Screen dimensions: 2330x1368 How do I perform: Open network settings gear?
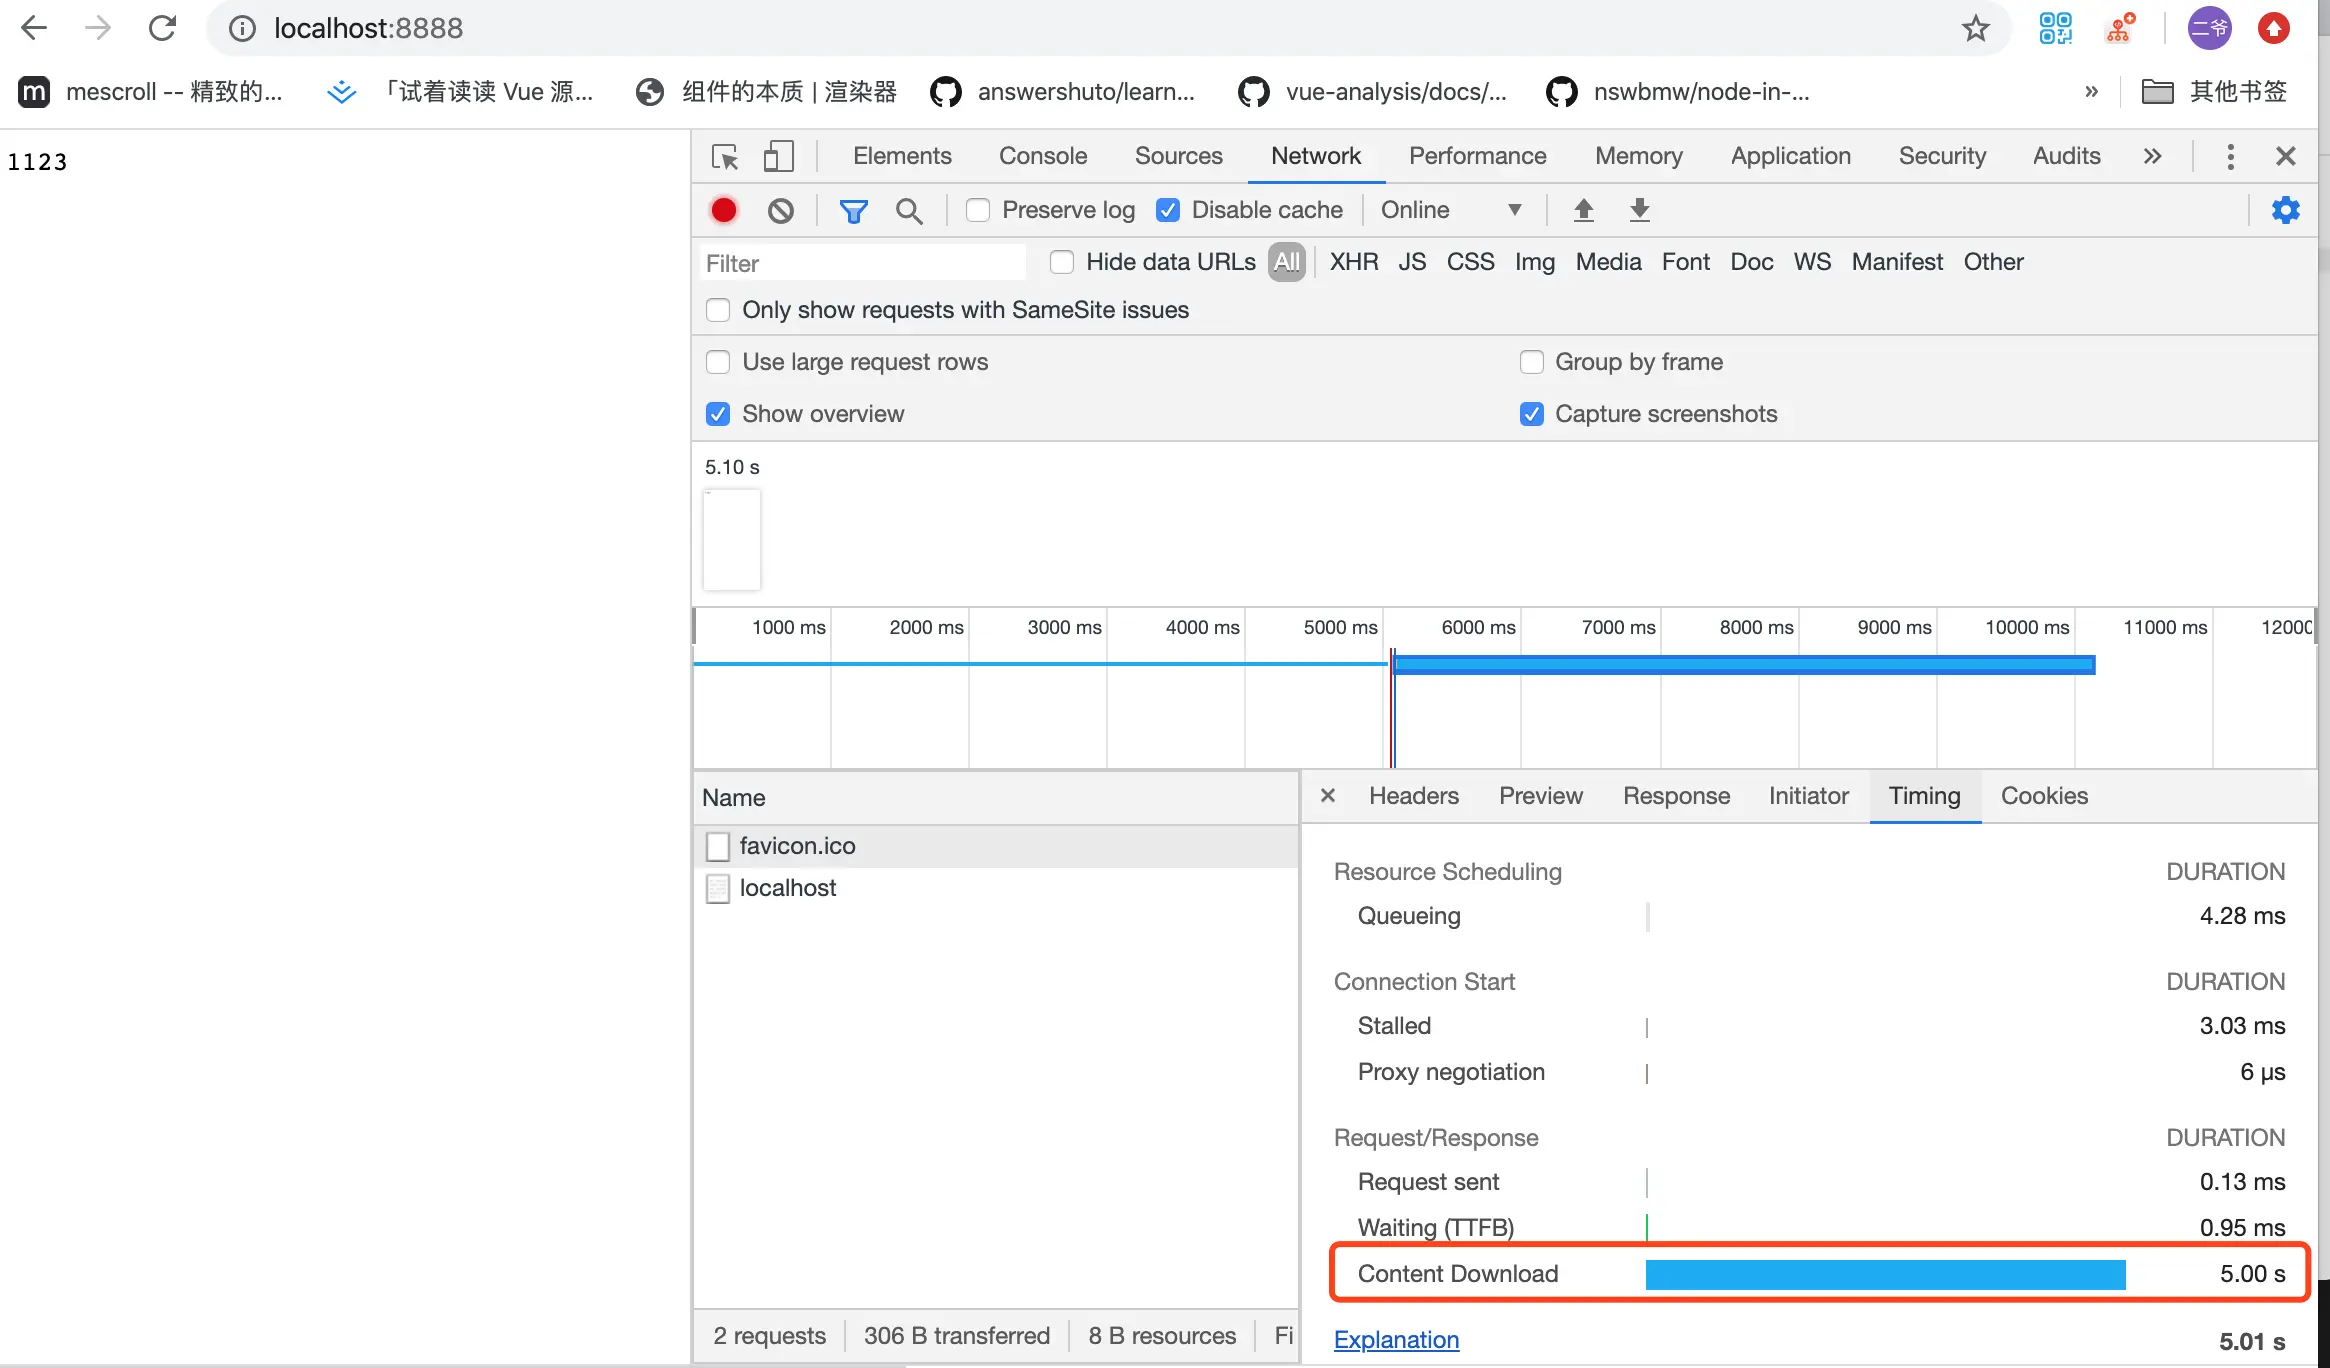(2285, 210)
